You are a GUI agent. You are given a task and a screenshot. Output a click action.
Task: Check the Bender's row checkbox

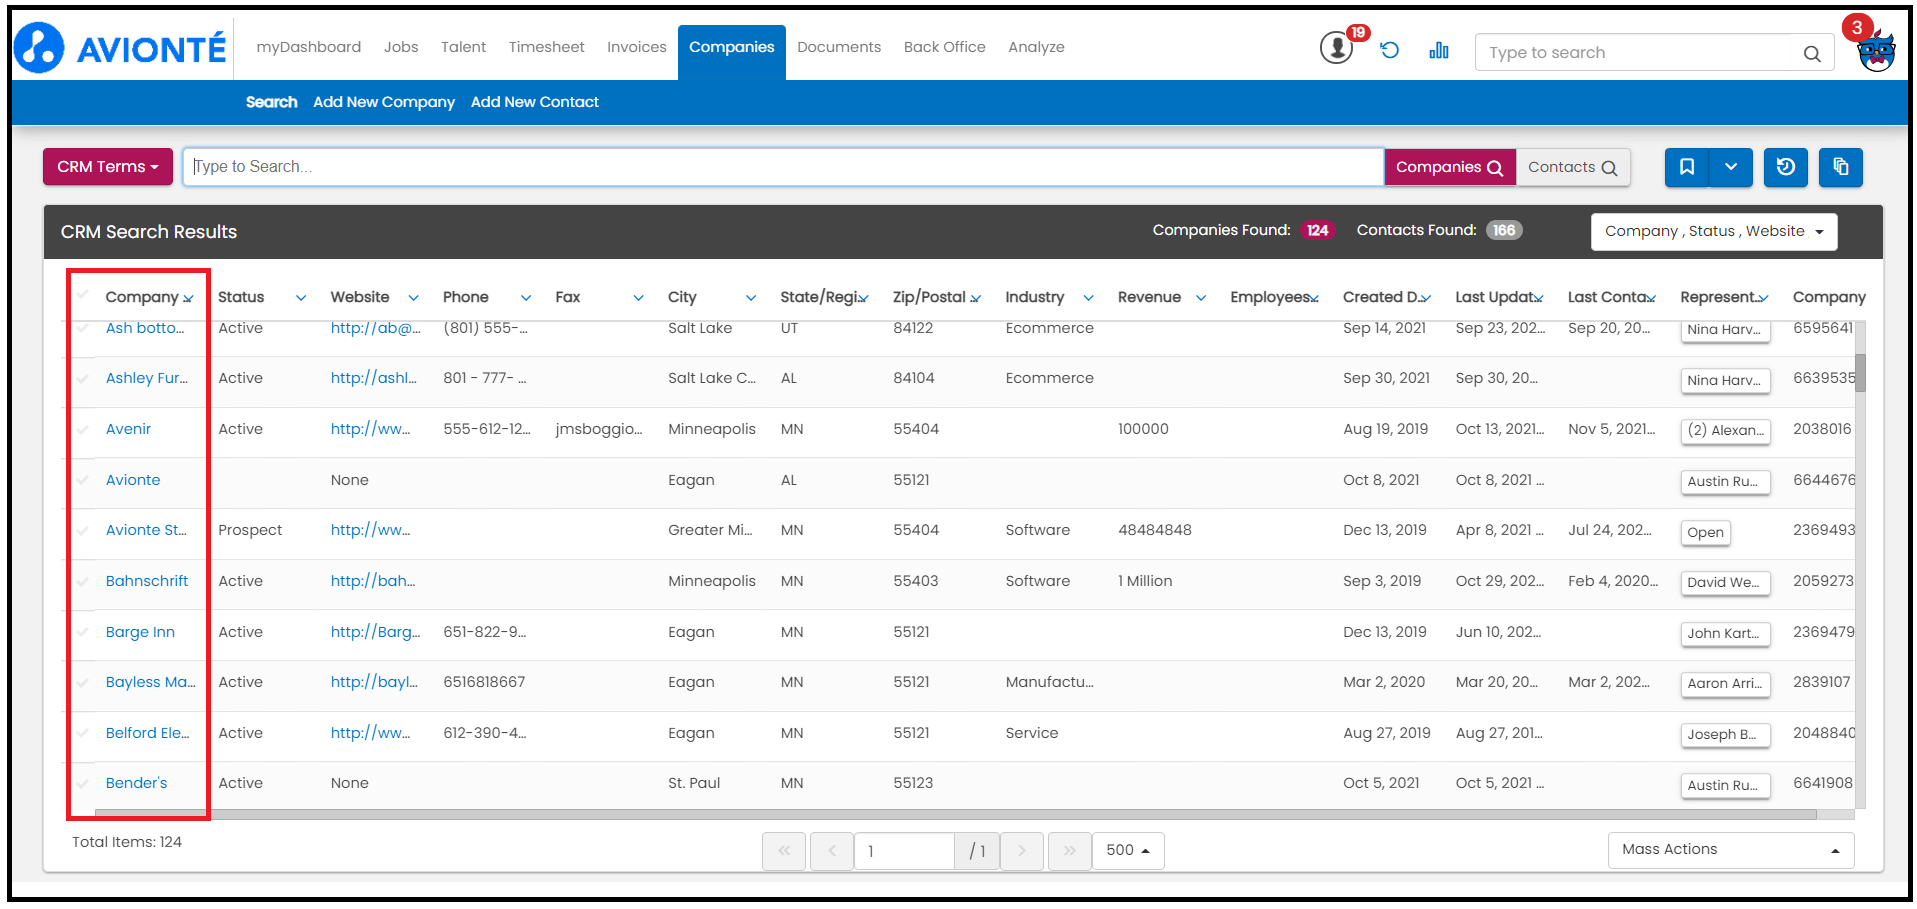pyautogui.click(x=83, y=783)
